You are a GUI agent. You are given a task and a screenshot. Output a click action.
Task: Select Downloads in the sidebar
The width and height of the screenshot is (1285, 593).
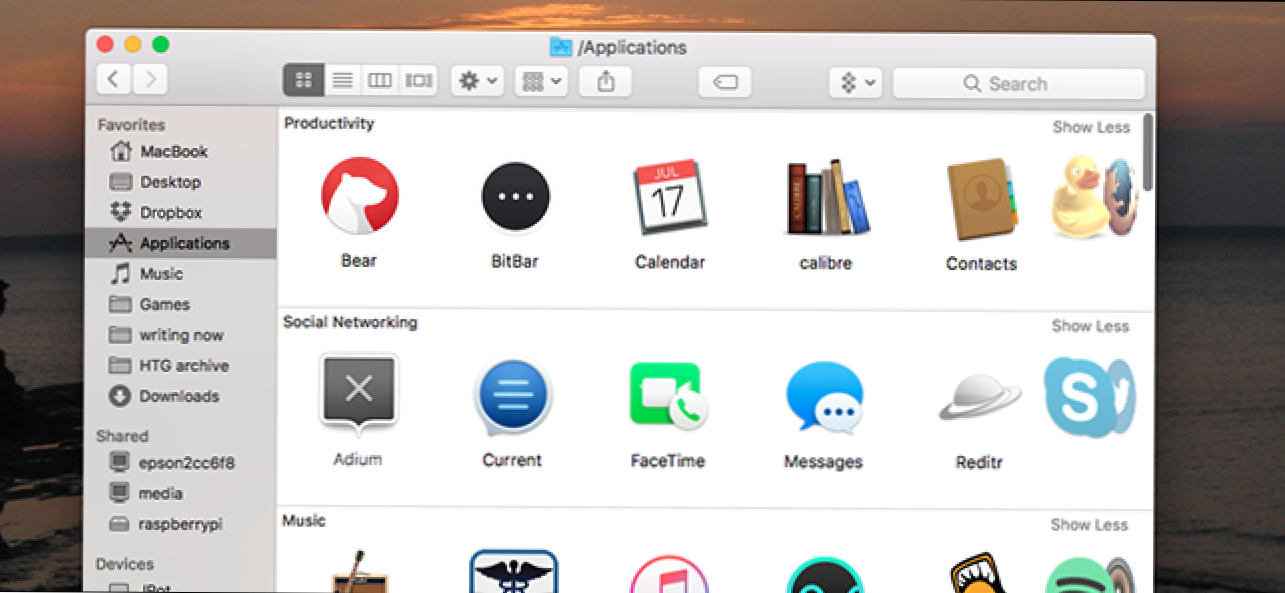coord(178,396)
